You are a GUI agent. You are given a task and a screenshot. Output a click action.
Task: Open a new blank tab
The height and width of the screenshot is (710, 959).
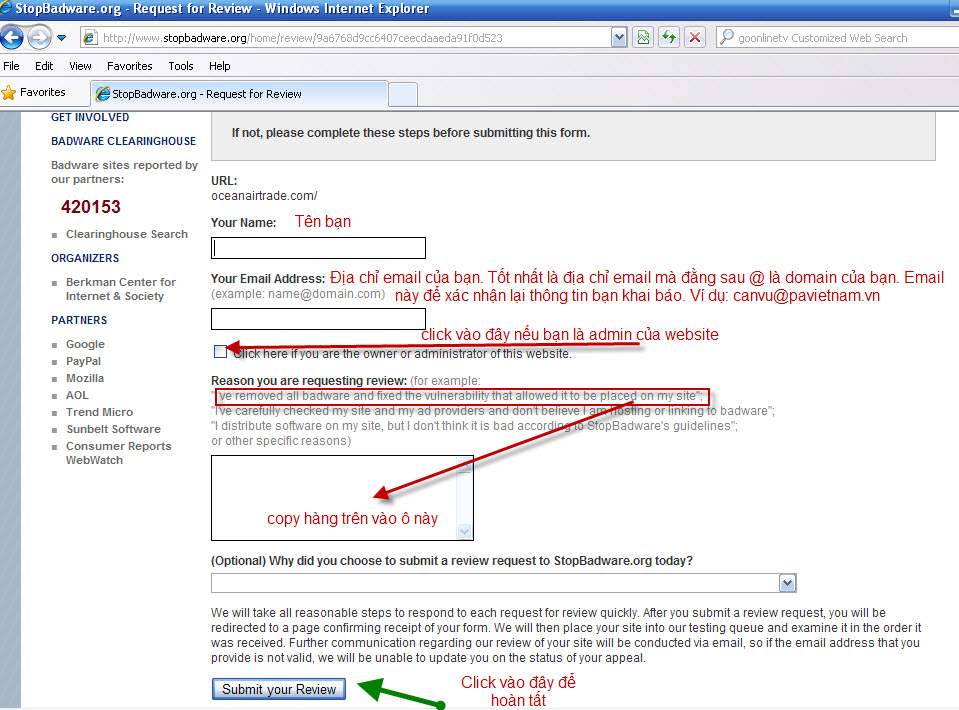403,95
